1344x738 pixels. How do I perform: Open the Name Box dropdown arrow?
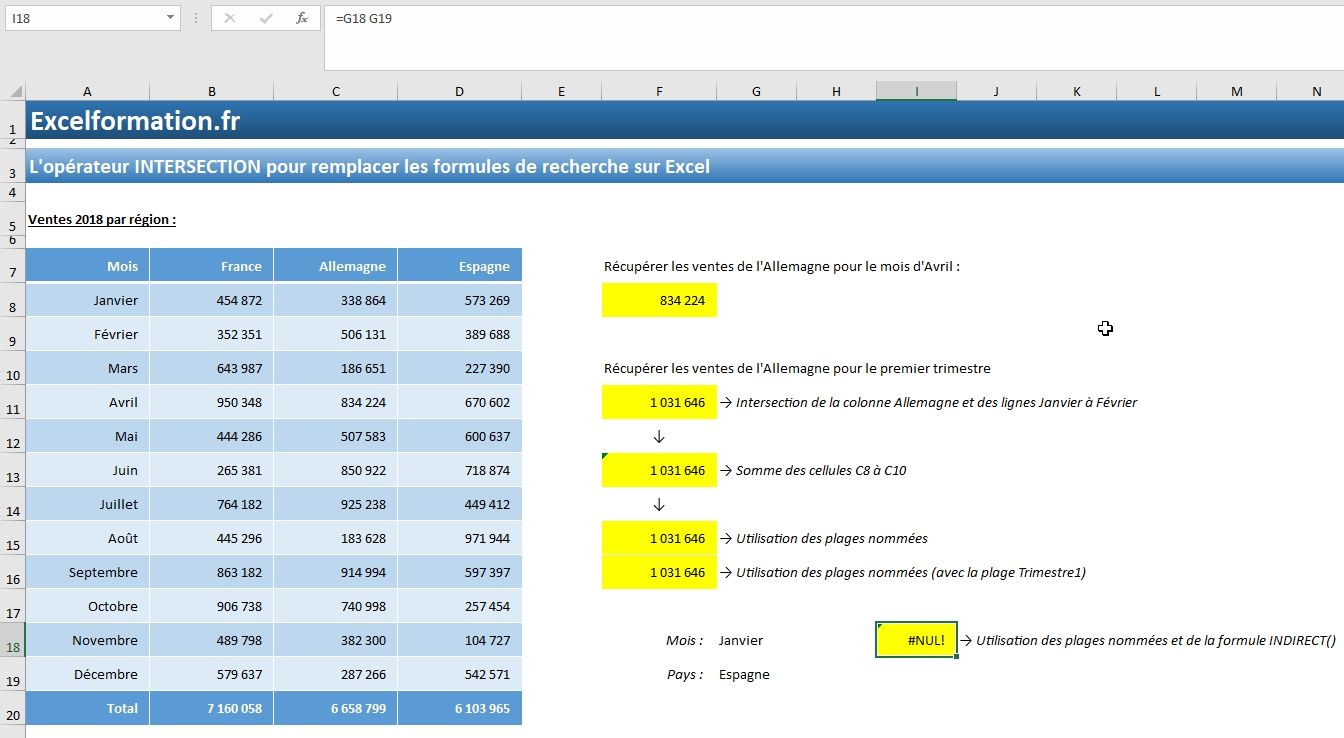point(171,18)
